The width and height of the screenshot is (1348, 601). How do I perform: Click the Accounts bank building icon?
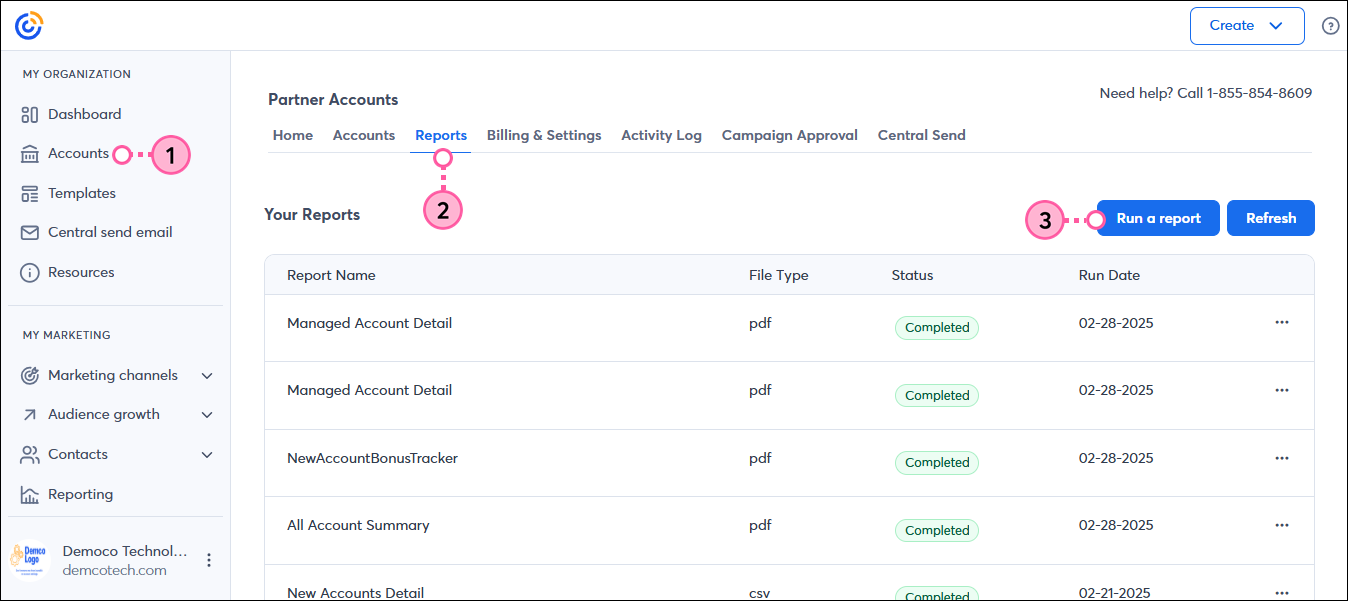click(30, 154)
